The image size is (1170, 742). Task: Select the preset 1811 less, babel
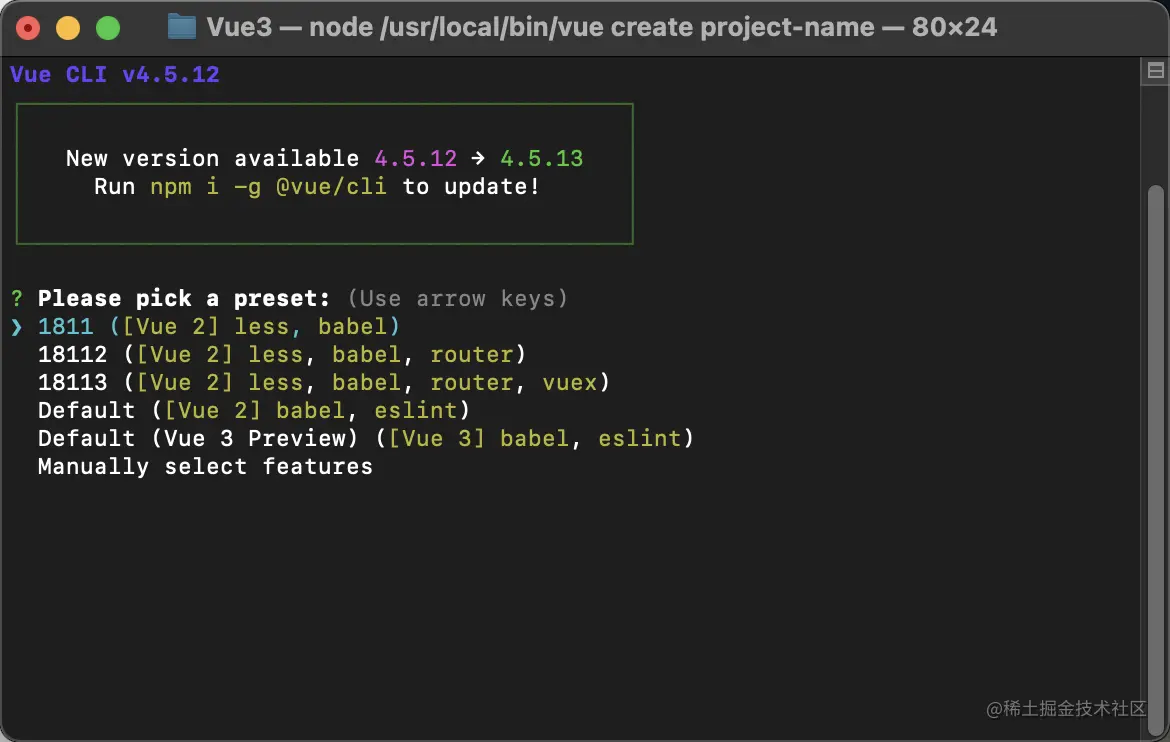[x=219, y=326]
